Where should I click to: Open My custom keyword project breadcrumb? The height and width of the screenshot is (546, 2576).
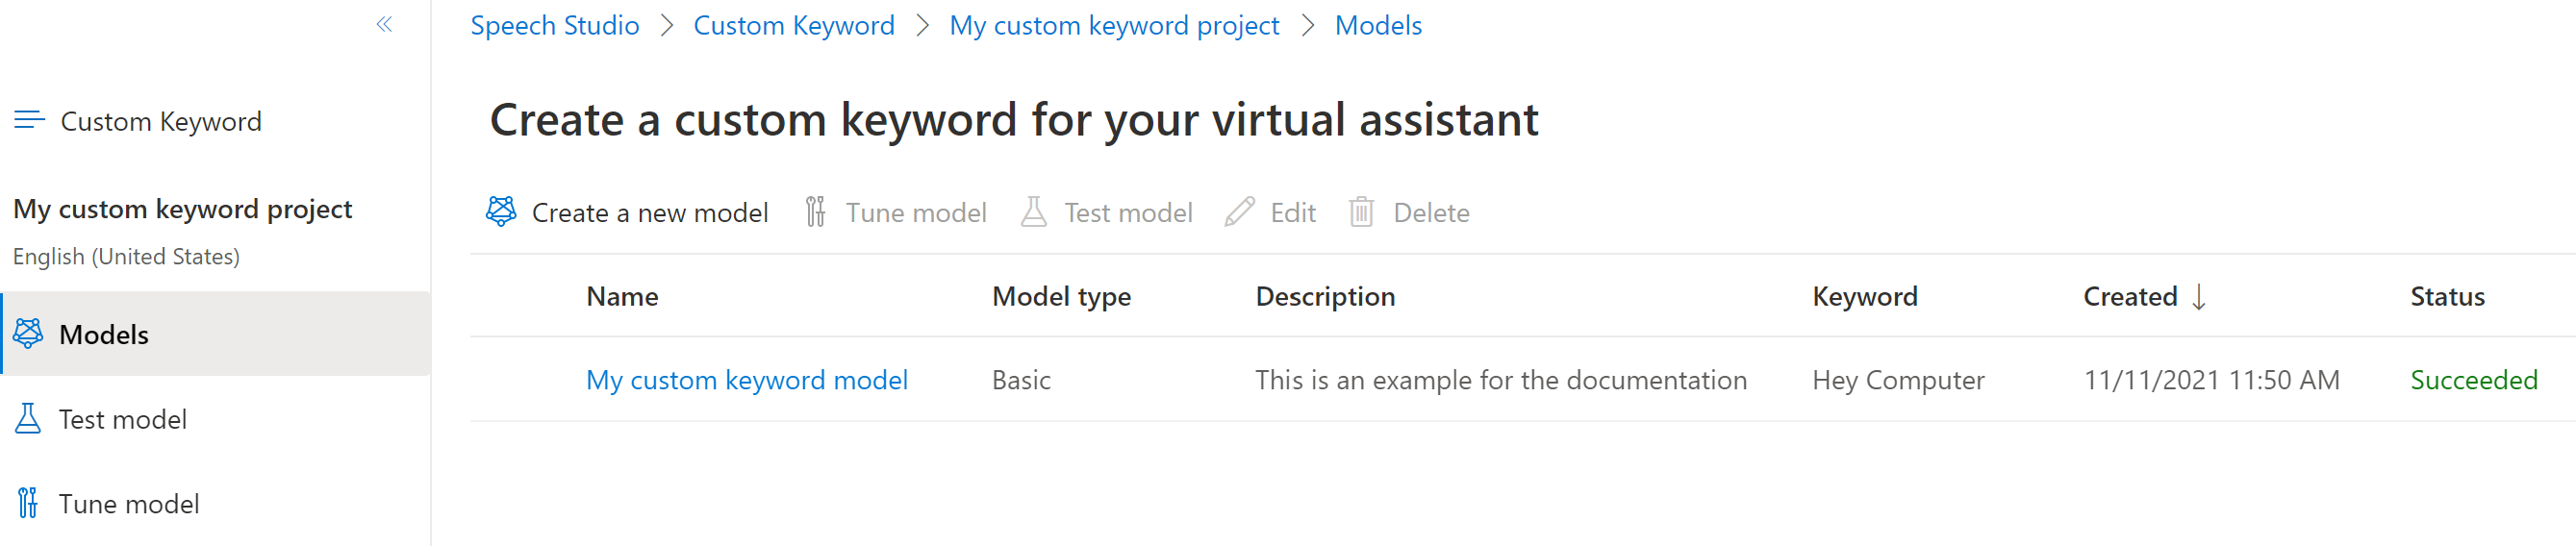pyautogui.click(x=1114, y=25)
